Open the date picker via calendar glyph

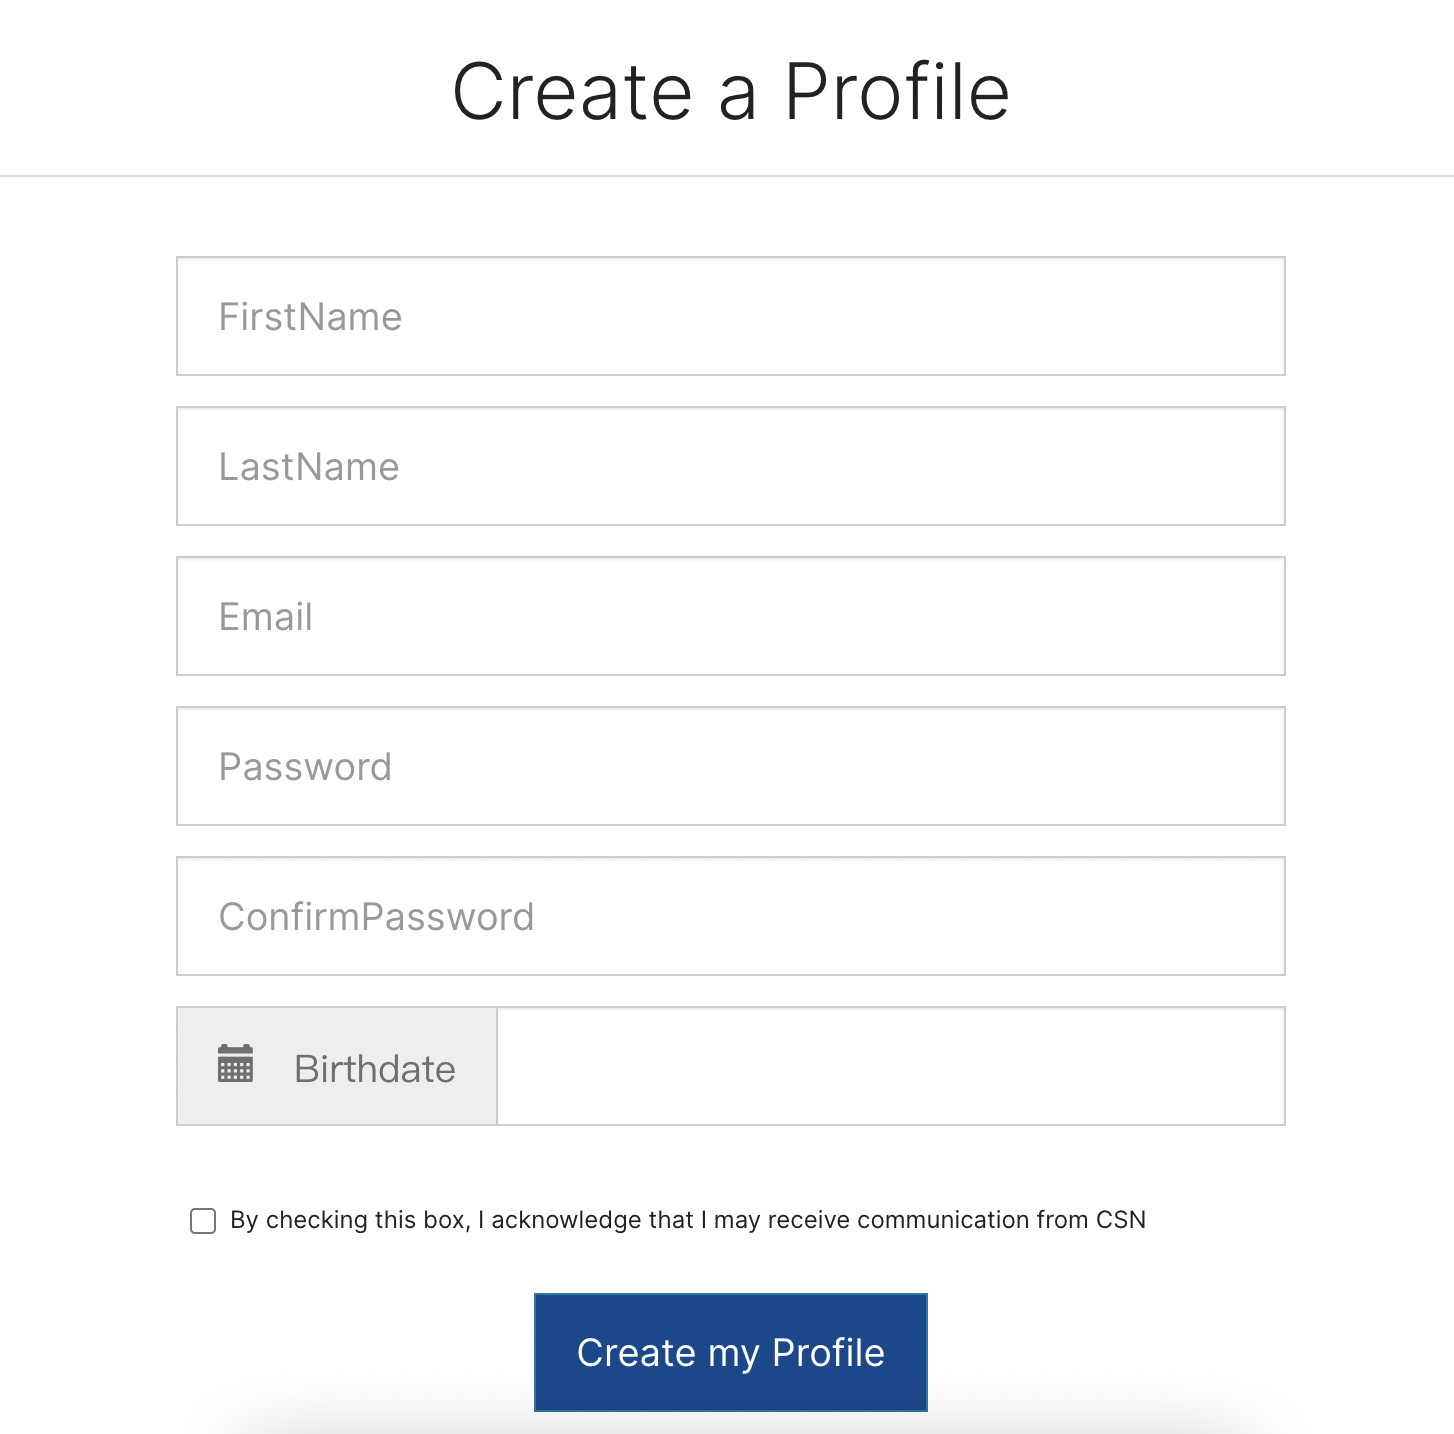click(x=235, y=1064)
